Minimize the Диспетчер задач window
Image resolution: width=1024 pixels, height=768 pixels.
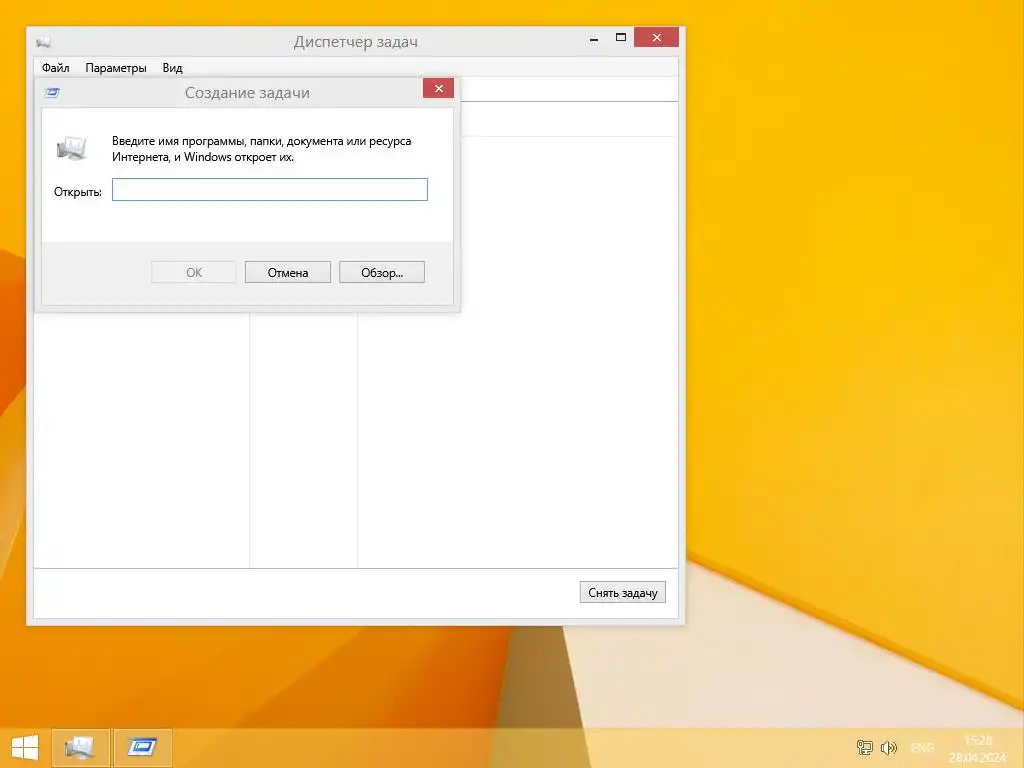[594, 39]
